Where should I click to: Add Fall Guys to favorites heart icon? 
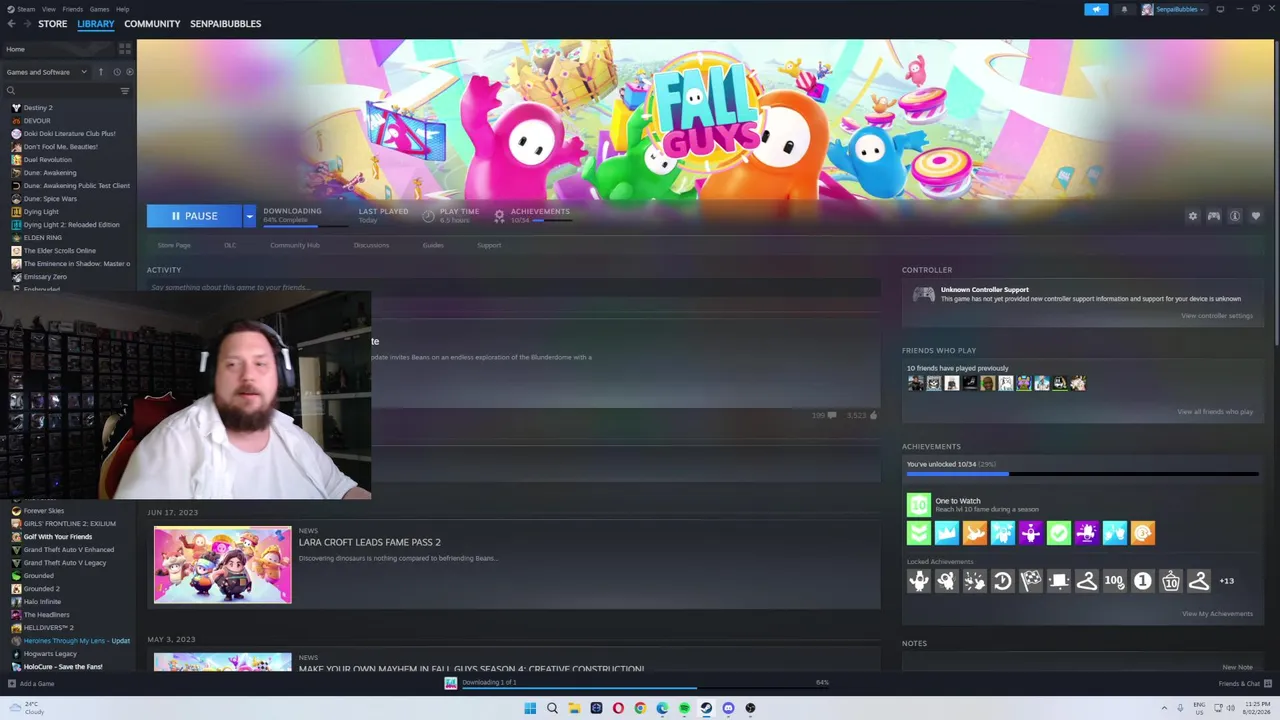point(1256,216)
